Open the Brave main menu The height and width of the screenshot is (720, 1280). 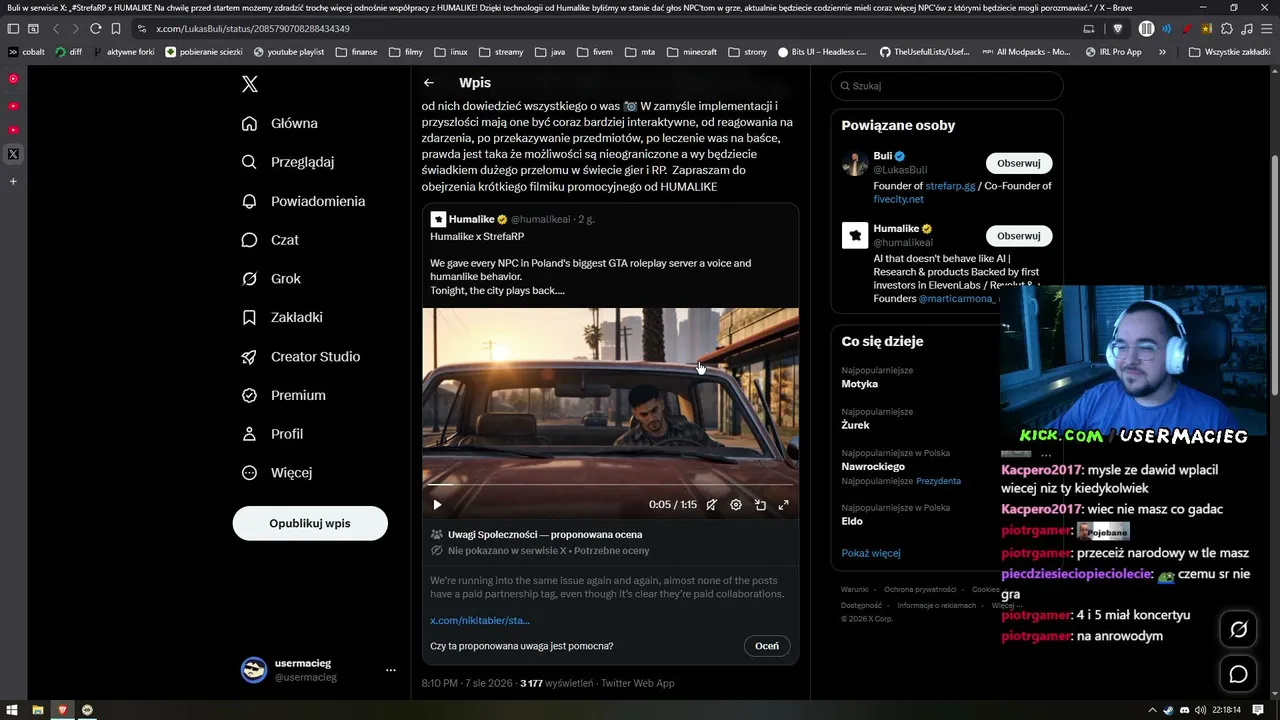[x=1266, y=29]
